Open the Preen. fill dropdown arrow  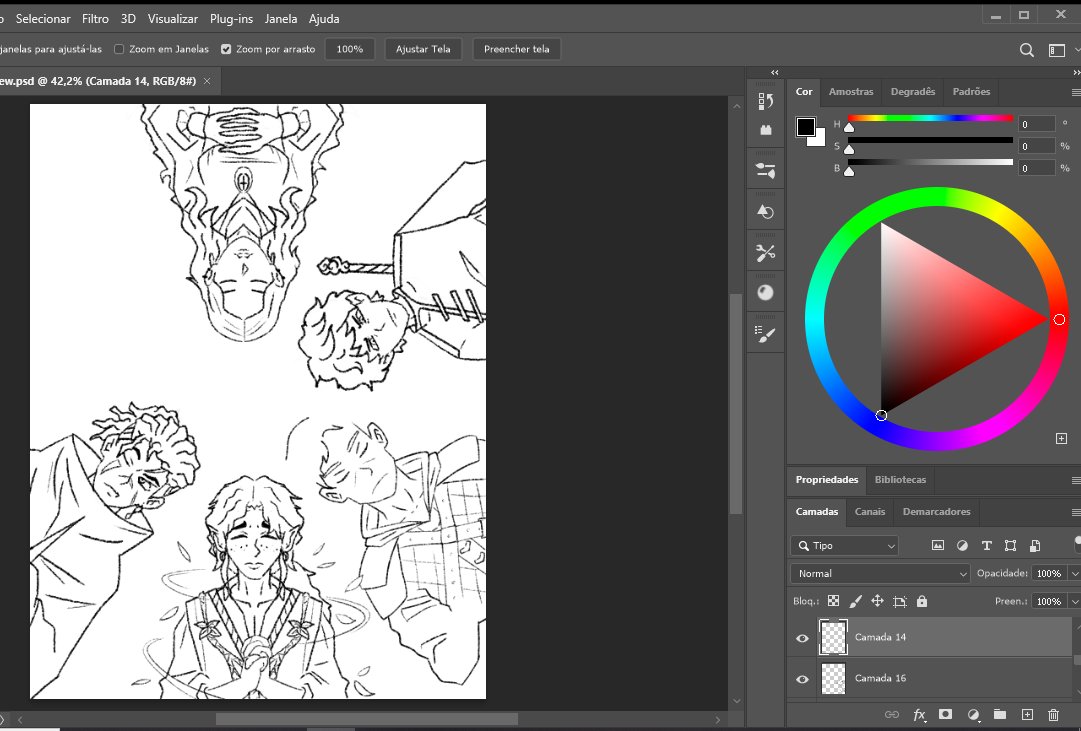(1073, 601)
